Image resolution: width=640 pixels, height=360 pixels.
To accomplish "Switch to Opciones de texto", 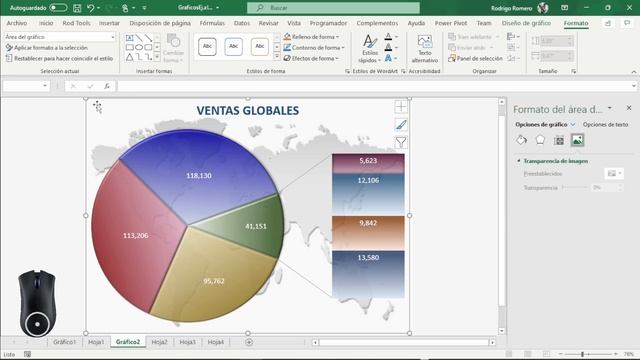I will (x=605, y=124).
